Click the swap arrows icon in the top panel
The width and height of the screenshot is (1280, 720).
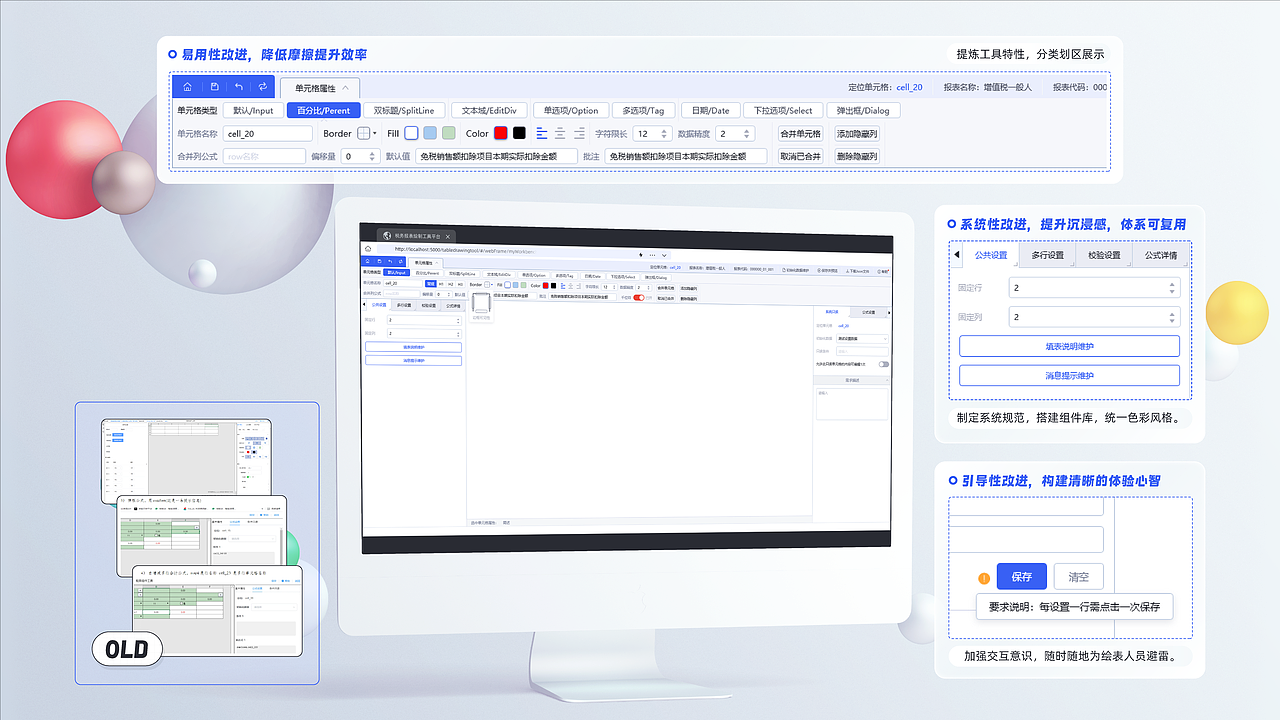point(263,87)
